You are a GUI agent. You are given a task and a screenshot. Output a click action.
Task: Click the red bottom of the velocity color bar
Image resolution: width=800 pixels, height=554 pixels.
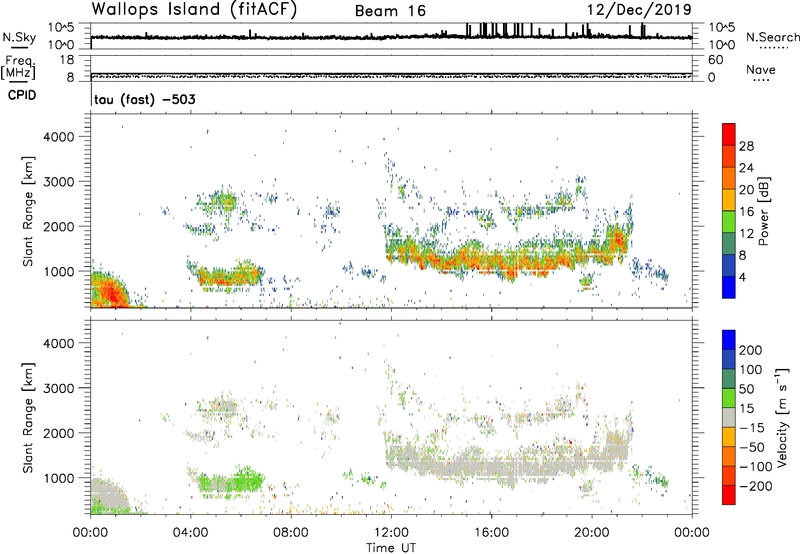(729, 495)
